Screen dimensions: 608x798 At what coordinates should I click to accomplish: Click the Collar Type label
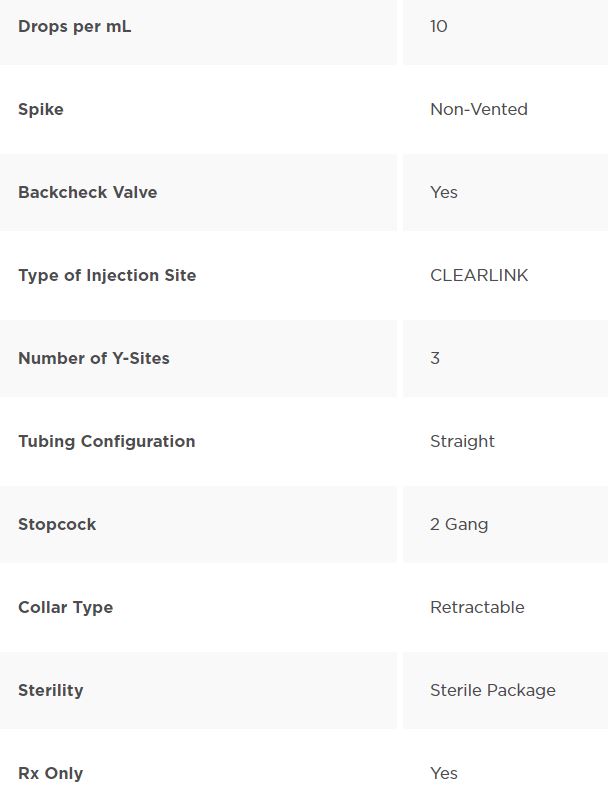click(65, 607)
